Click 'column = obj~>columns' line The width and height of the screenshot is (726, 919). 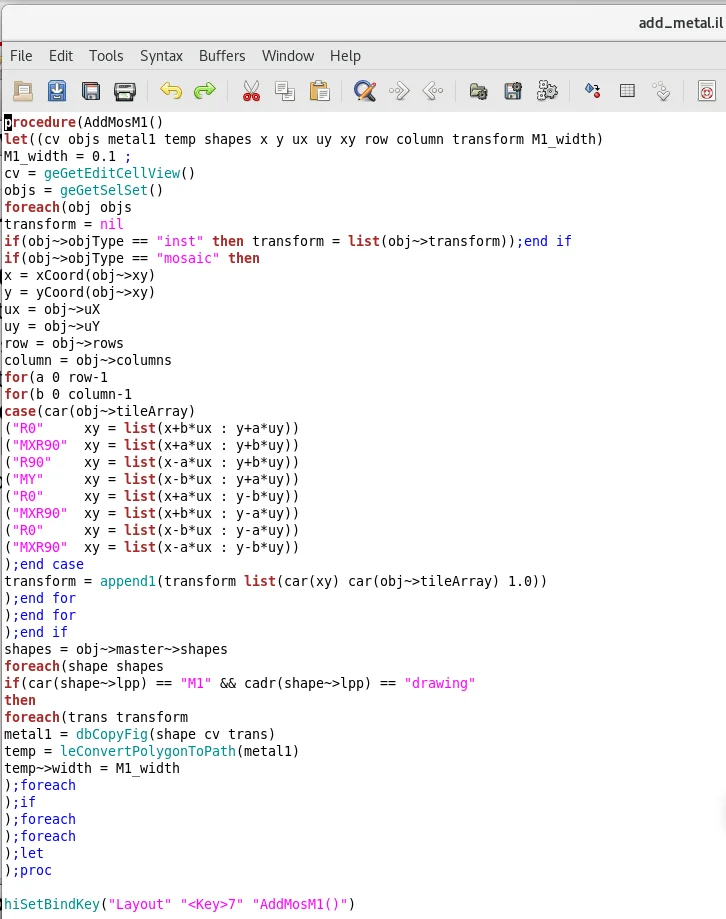click(x=88, y=360)
